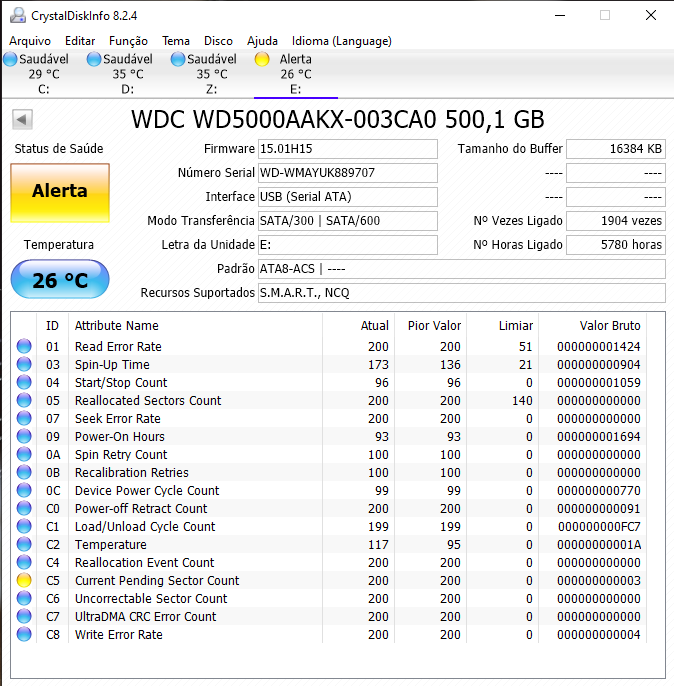This screenshot has width=674, height=686.
Task: Open the Arquivo menu
Action: [30, 41]
